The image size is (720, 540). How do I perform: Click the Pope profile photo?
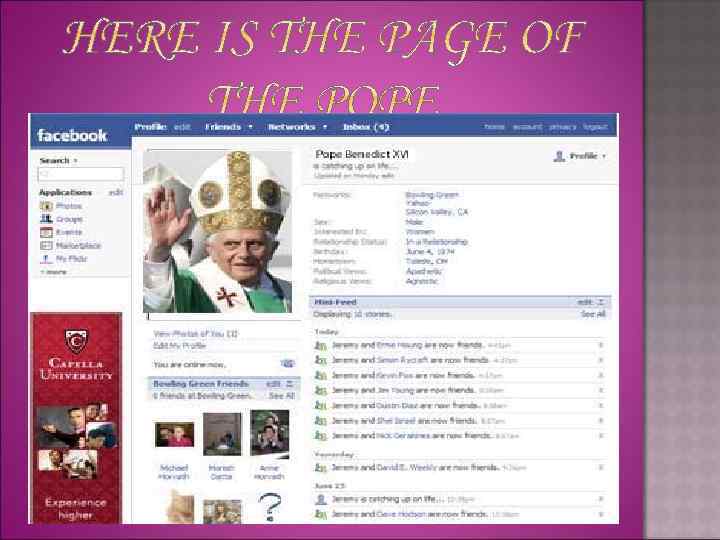tap(218, 232)
